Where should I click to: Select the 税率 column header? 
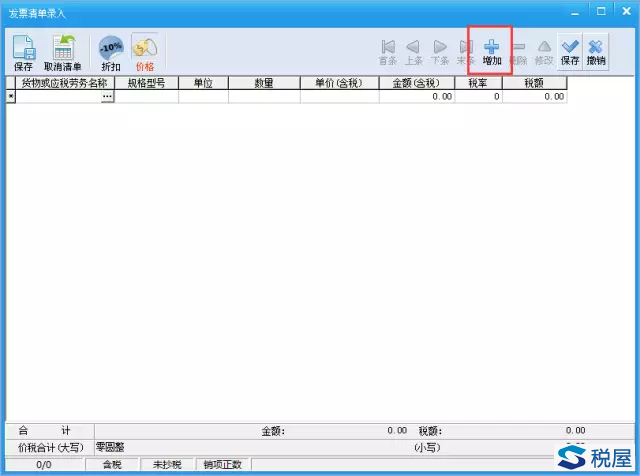[478, 83]
